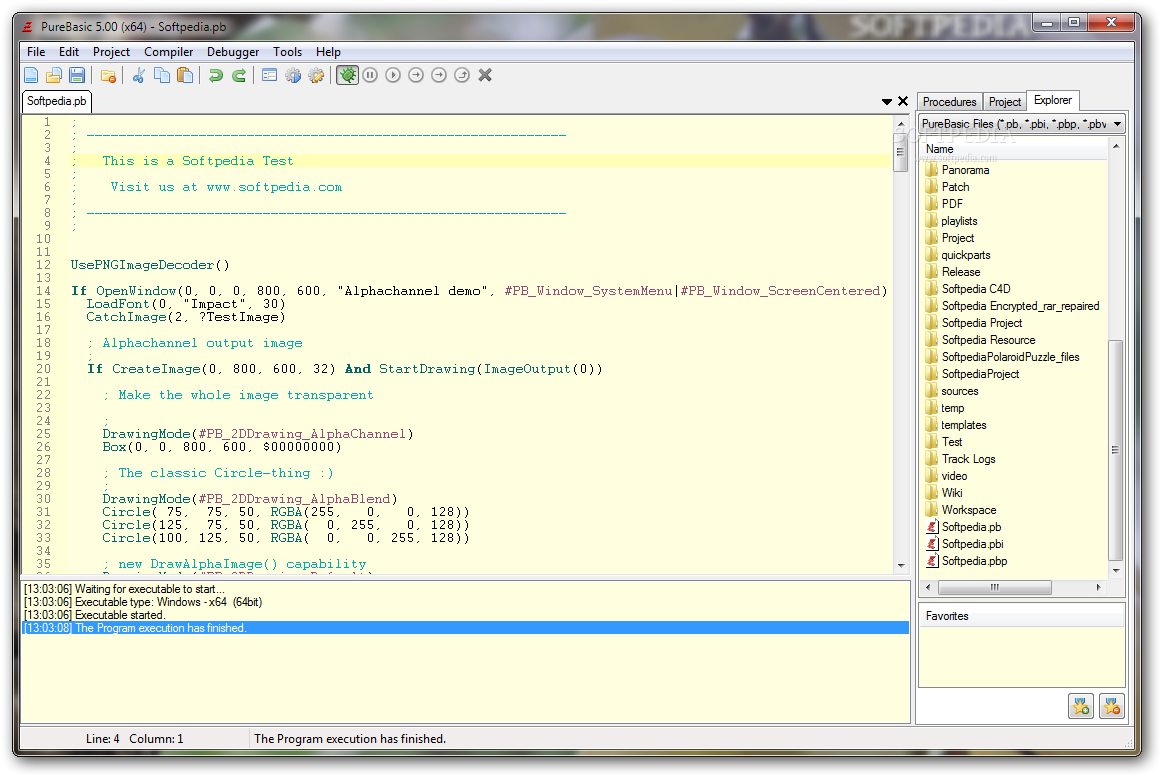
Task: Select the Explorer panel tab
Action: click(x=1052, y=100)
